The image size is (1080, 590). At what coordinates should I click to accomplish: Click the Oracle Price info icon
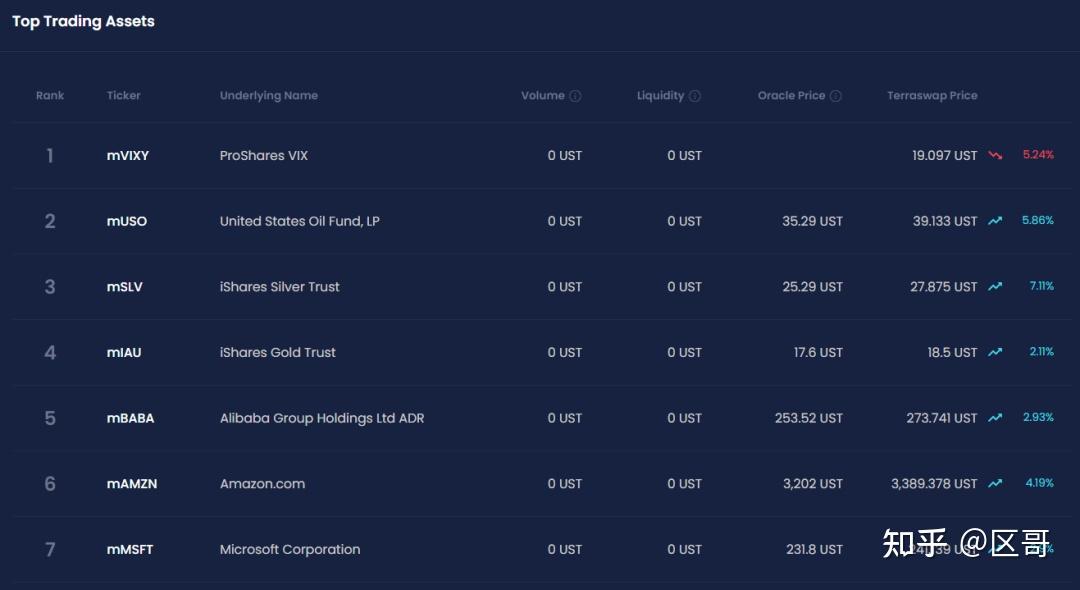tap(836, 96)
